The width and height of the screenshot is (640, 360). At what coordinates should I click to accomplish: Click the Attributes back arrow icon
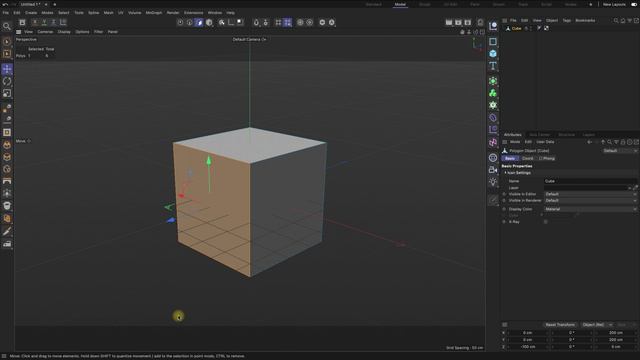click(589, 142)
